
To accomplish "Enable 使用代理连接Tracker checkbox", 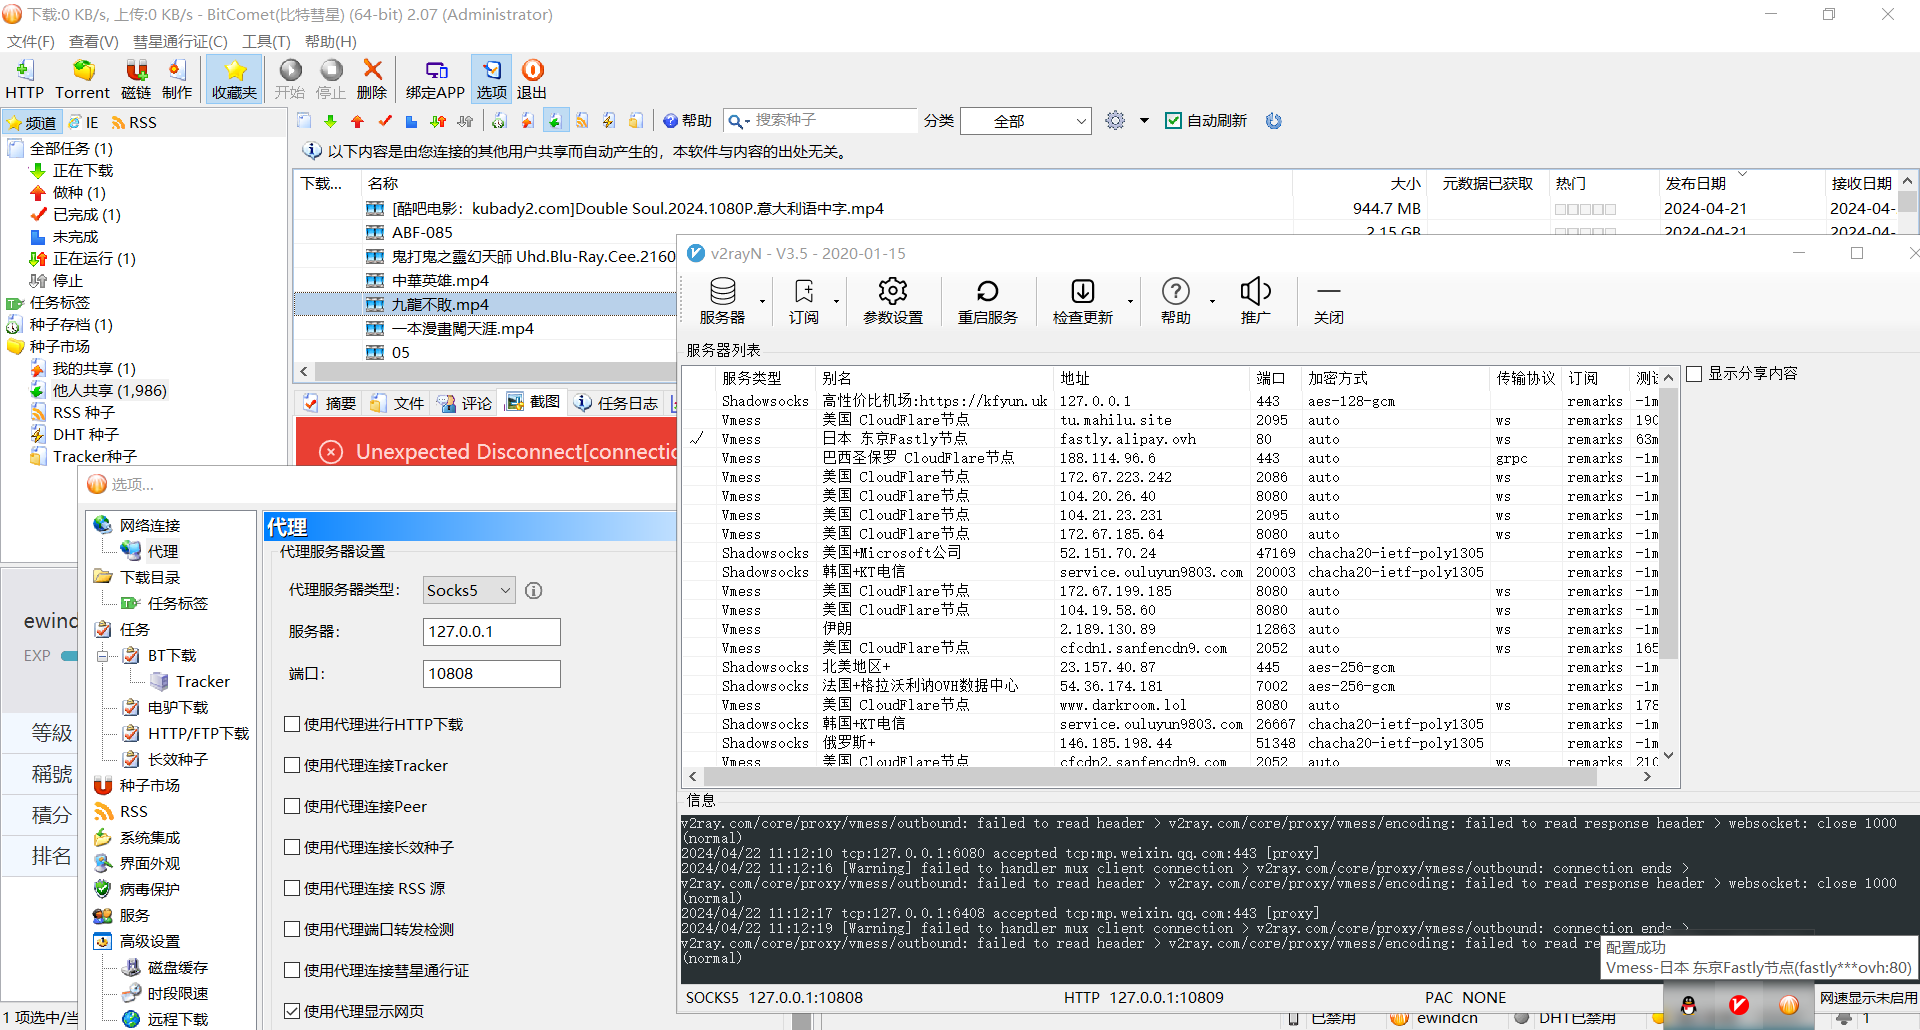I will 292,765.
